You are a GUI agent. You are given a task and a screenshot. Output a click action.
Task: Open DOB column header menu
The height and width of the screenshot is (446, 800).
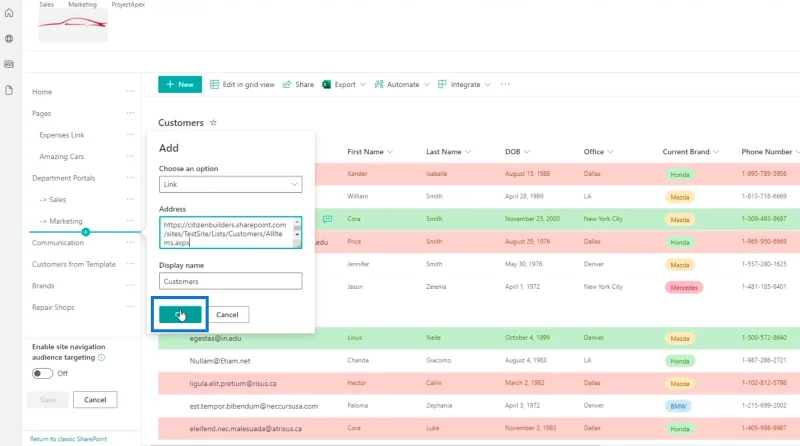click(517, 152)
